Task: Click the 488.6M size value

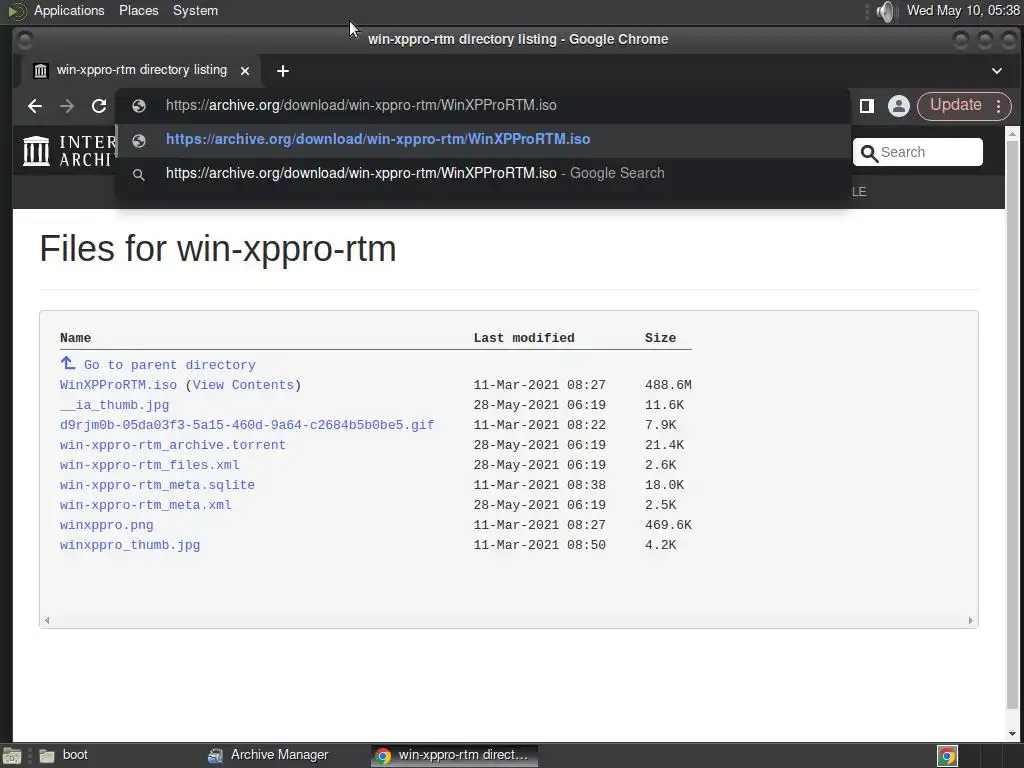Action: [668, 385]
